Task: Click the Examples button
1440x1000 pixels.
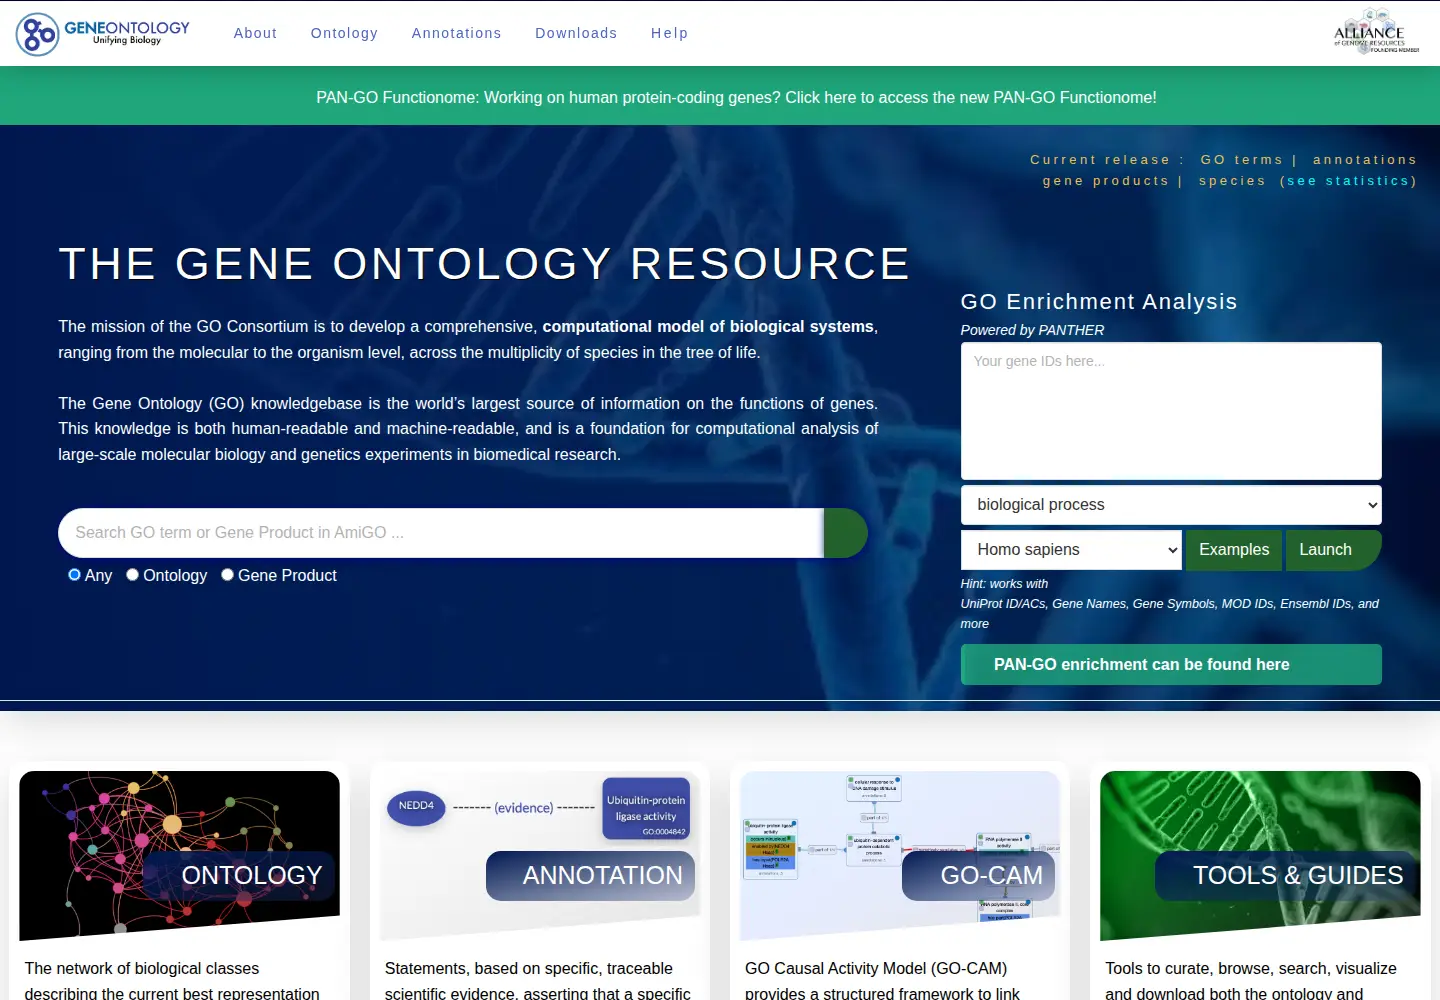Action: 1234,550
